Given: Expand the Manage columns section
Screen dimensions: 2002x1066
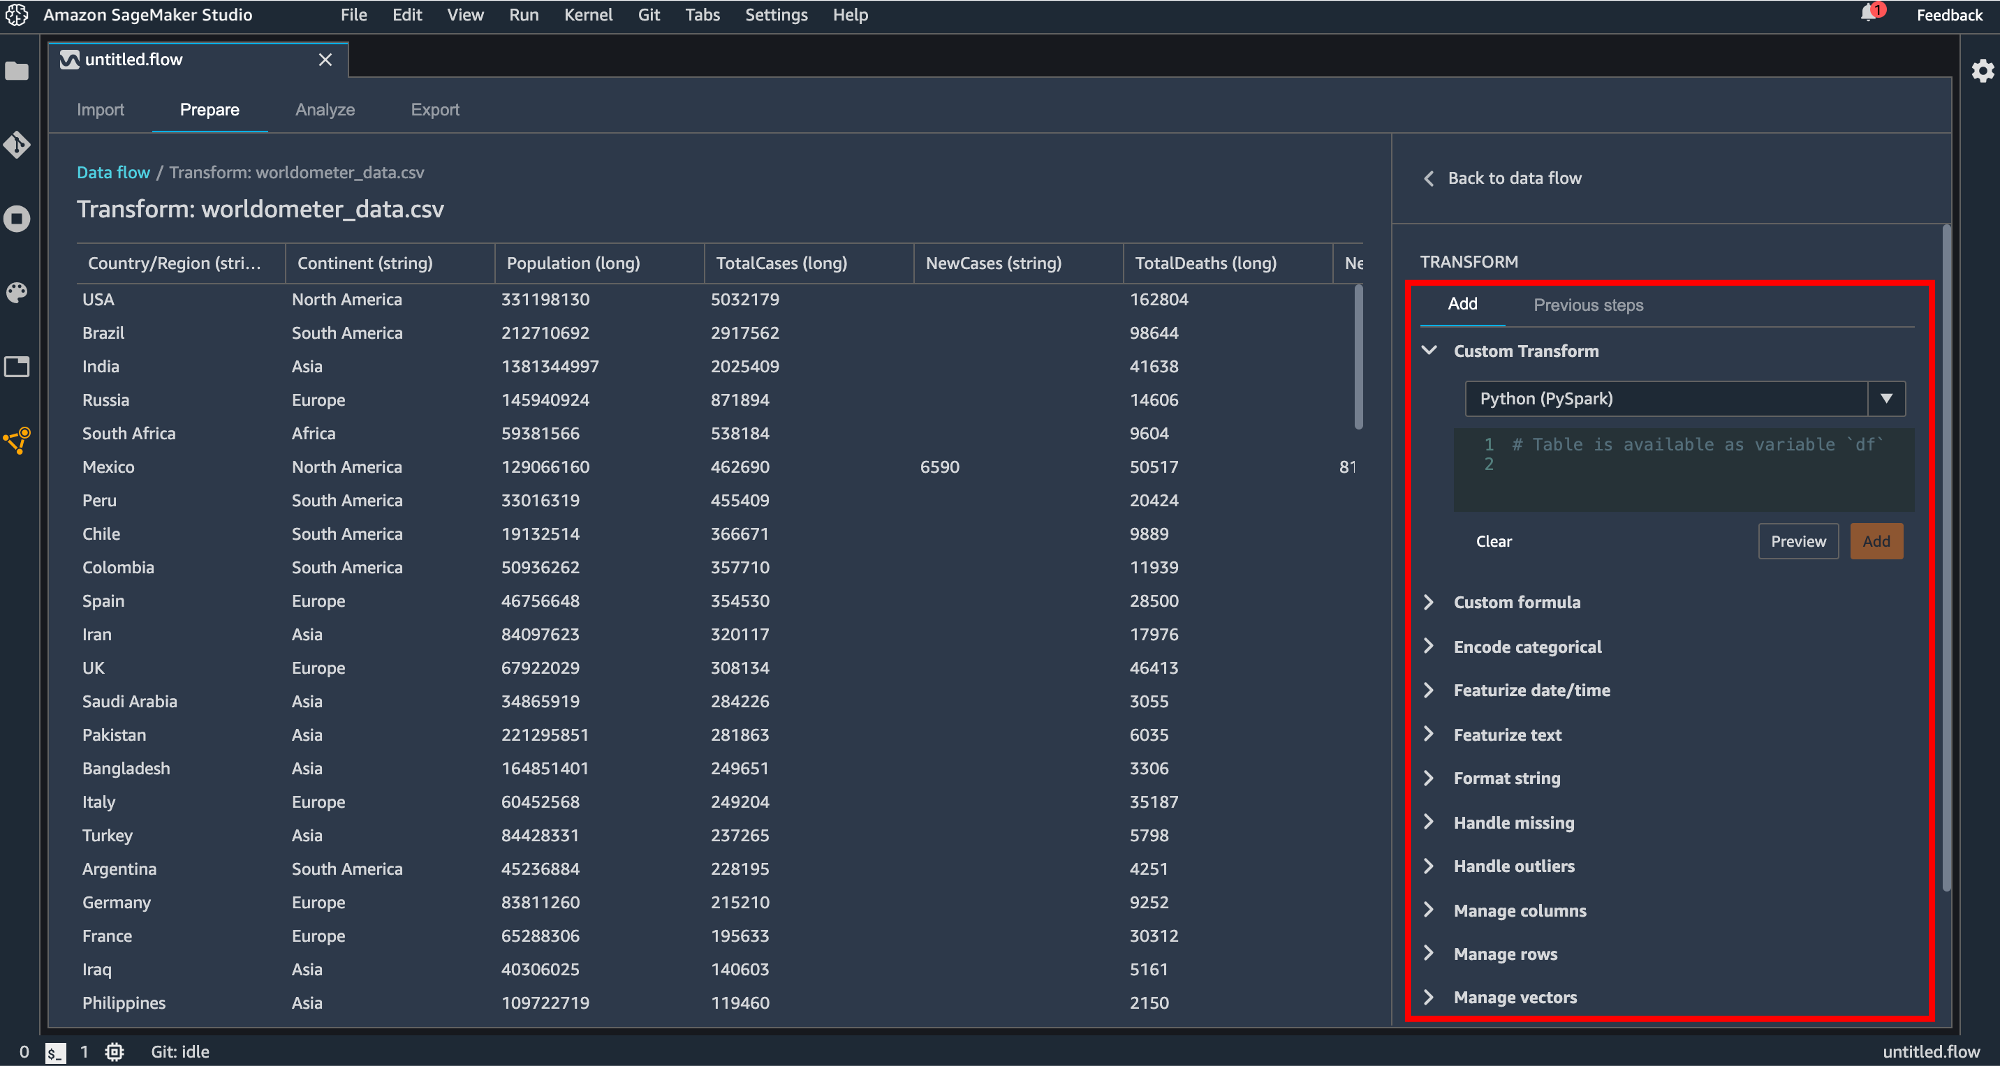Looking at the screenshot, I should [1430, 911].
